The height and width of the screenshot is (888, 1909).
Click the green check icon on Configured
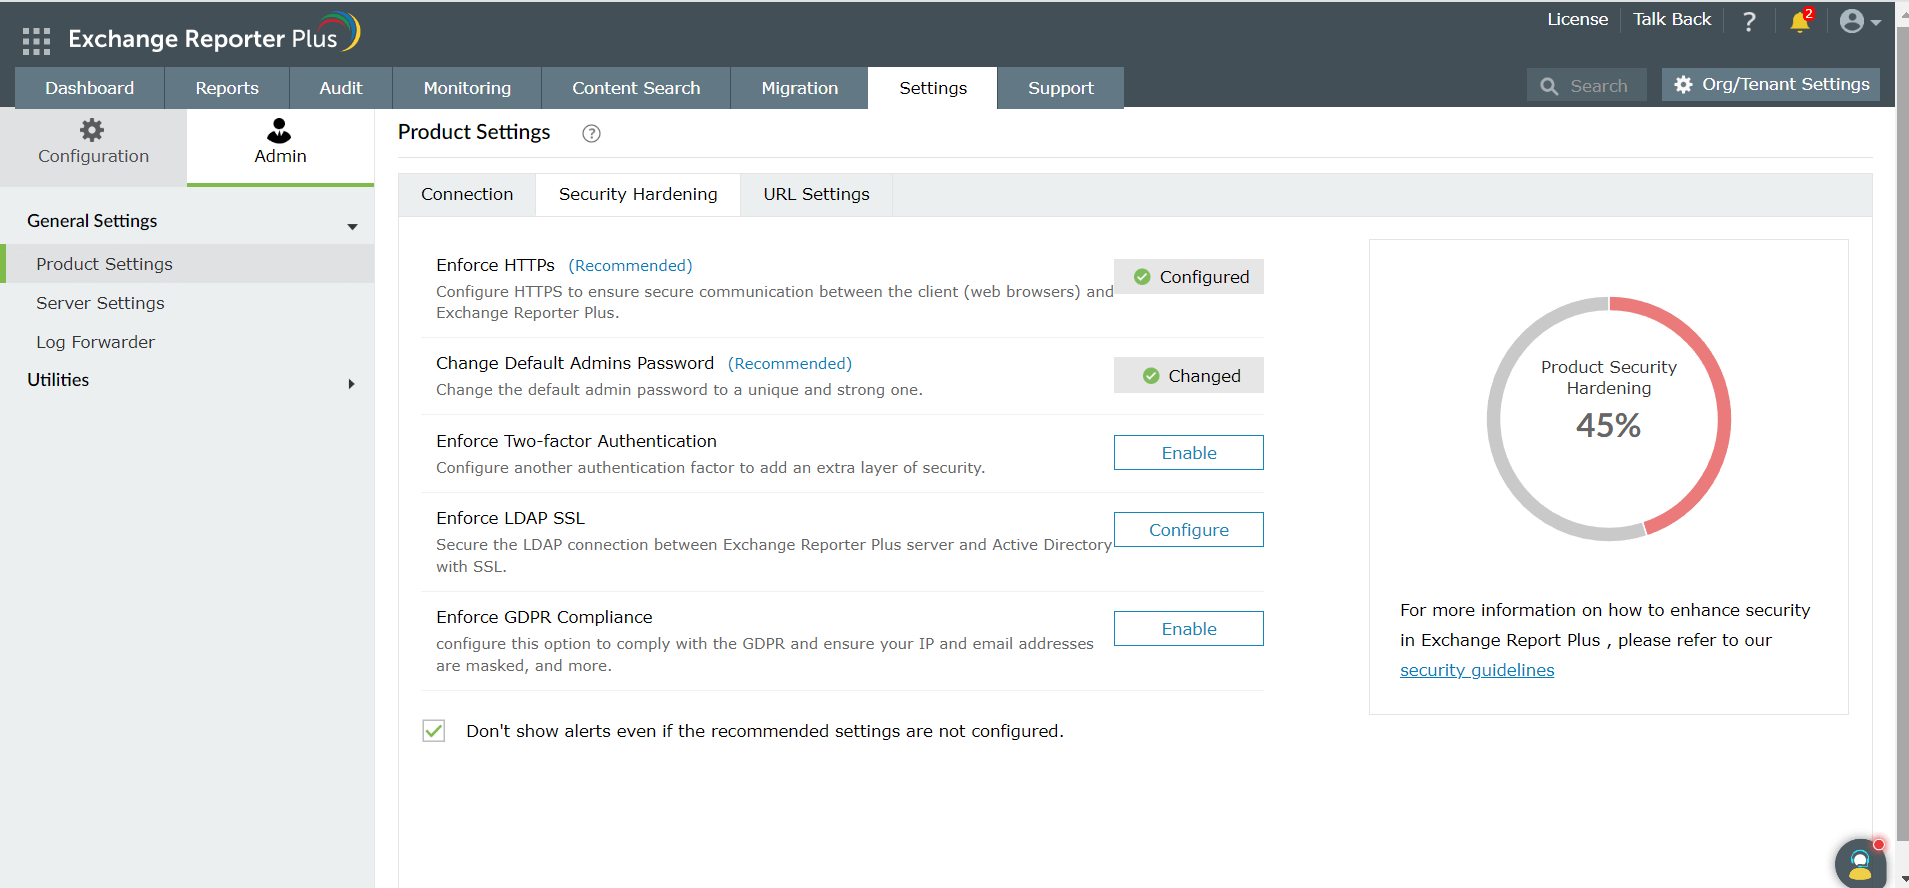pyautogui.click(x=1142, y=277)
